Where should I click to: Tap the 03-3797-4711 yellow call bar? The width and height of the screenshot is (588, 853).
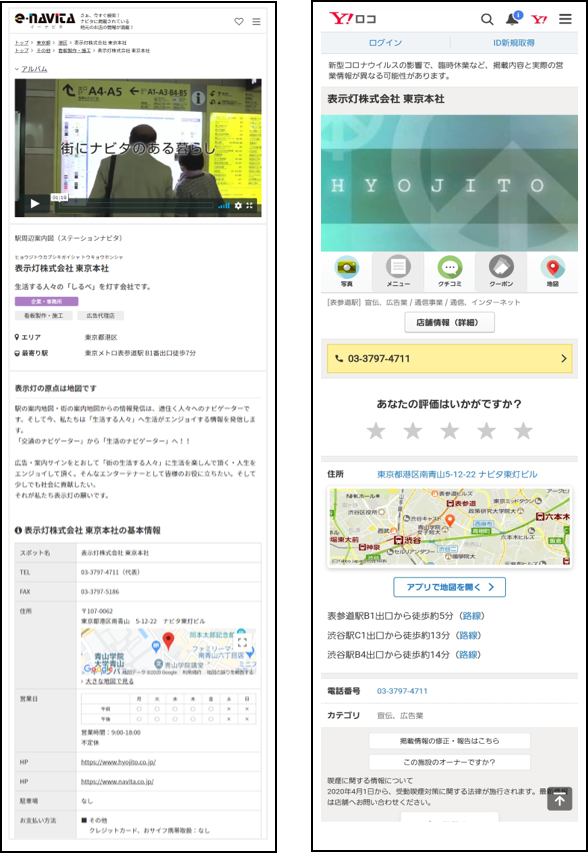point(449,358)
